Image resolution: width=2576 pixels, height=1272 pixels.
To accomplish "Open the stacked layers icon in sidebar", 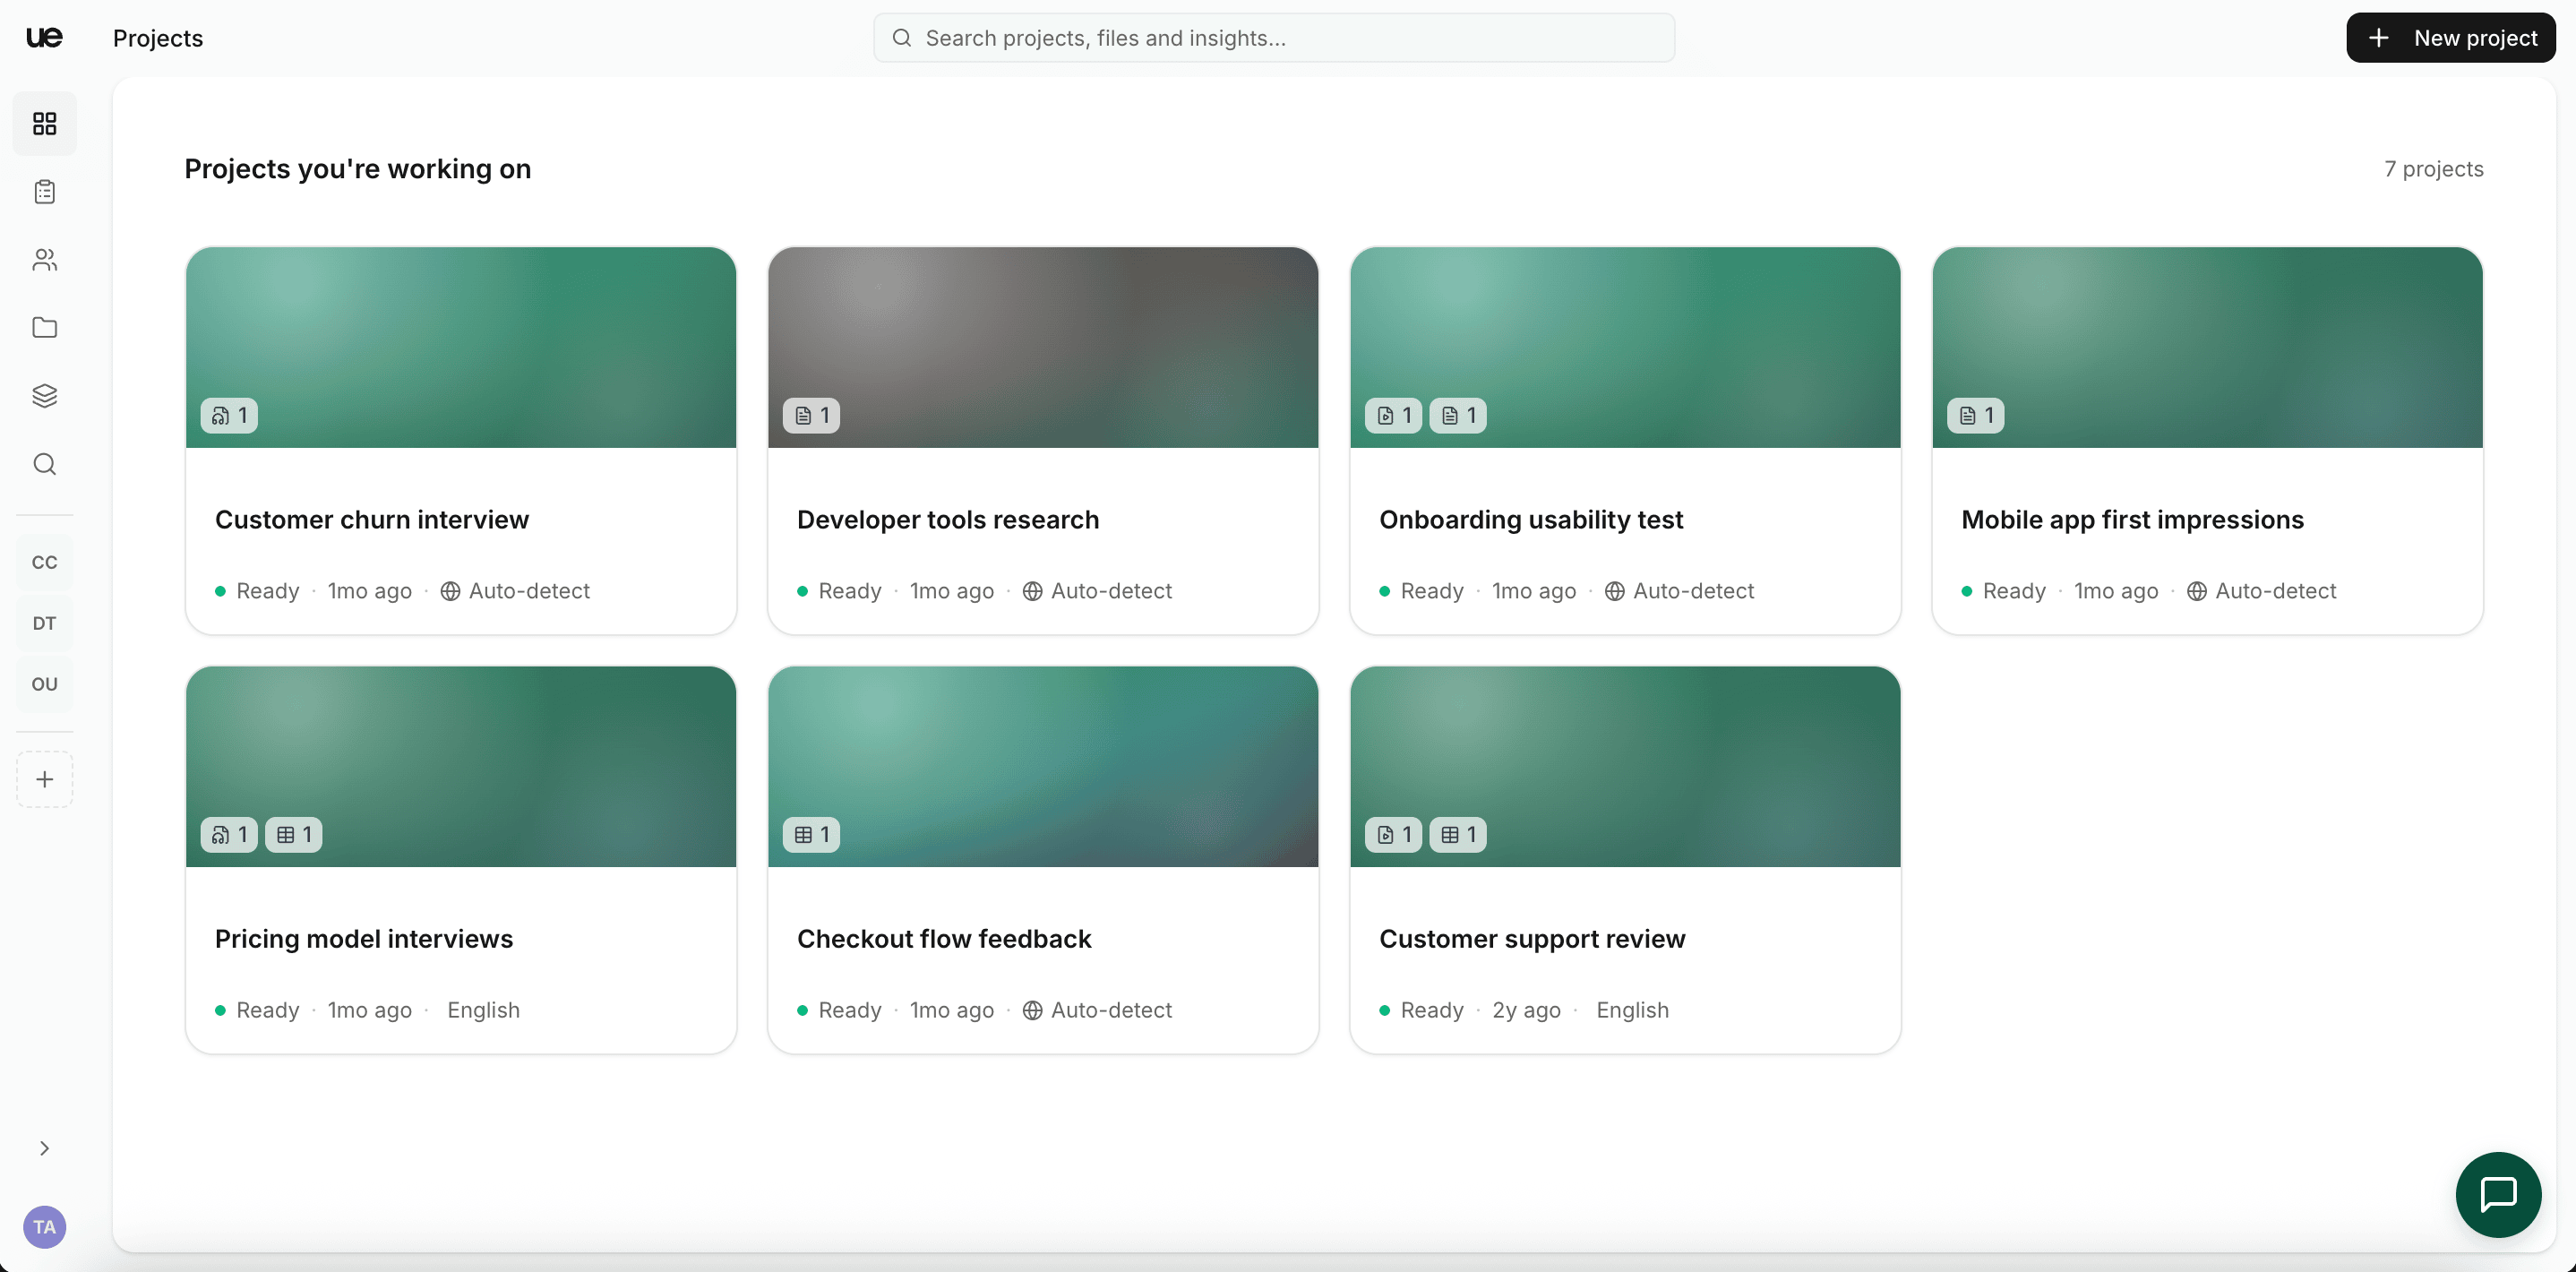I will [44, 396].
